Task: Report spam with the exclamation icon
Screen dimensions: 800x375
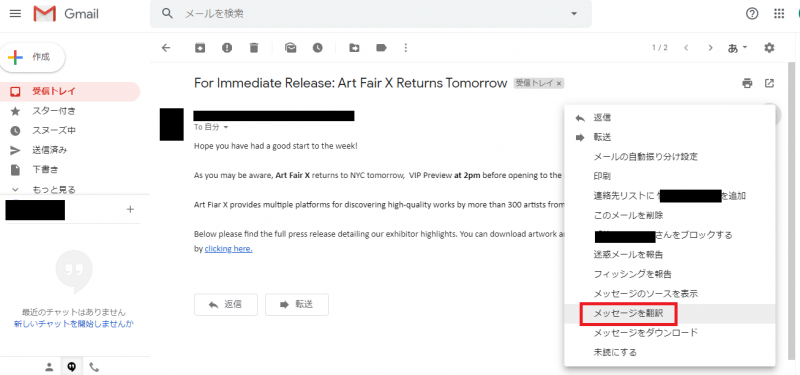Action: tap(227, 47)
